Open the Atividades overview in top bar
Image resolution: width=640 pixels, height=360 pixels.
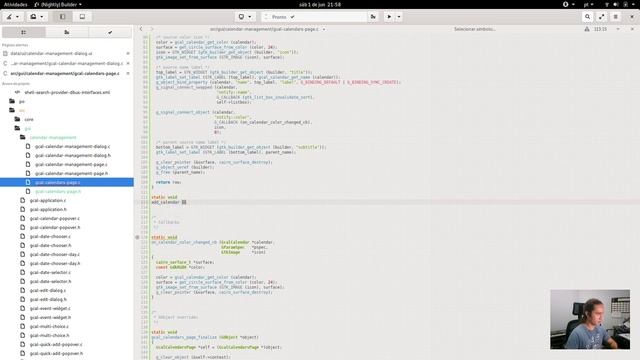[x=16, y=4]
